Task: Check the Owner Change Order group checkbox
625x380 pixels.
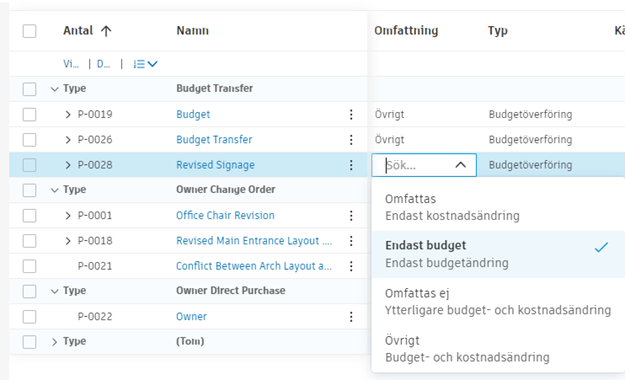Action: (29, 190)
